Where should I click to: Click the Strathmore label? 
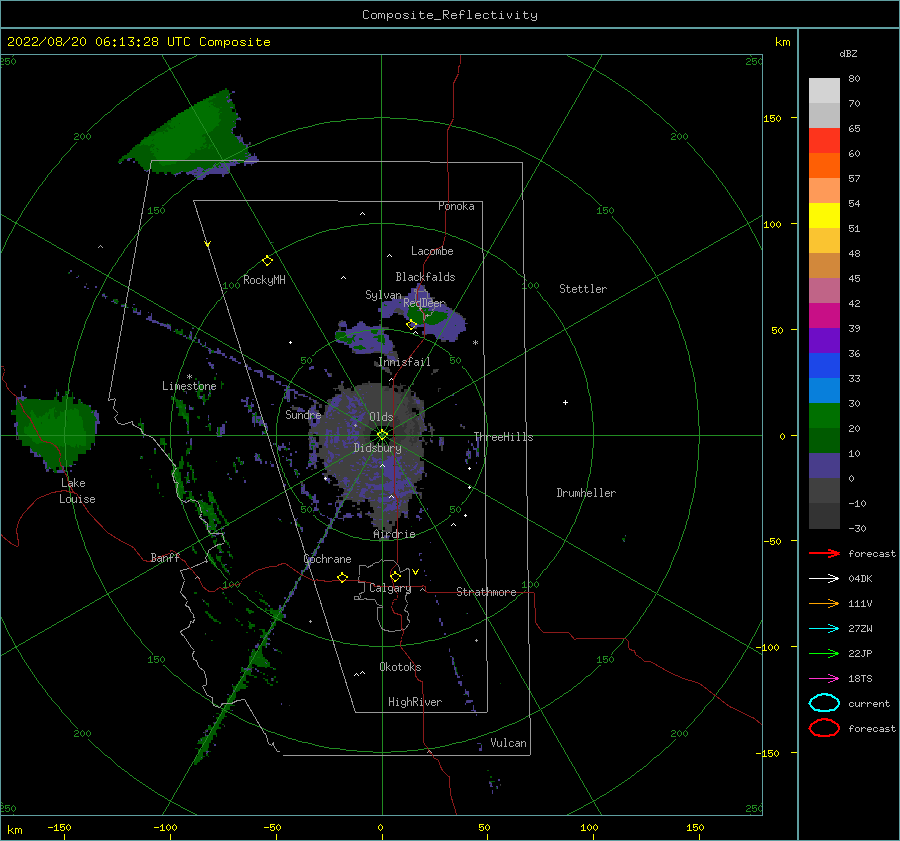pos(486,592)
